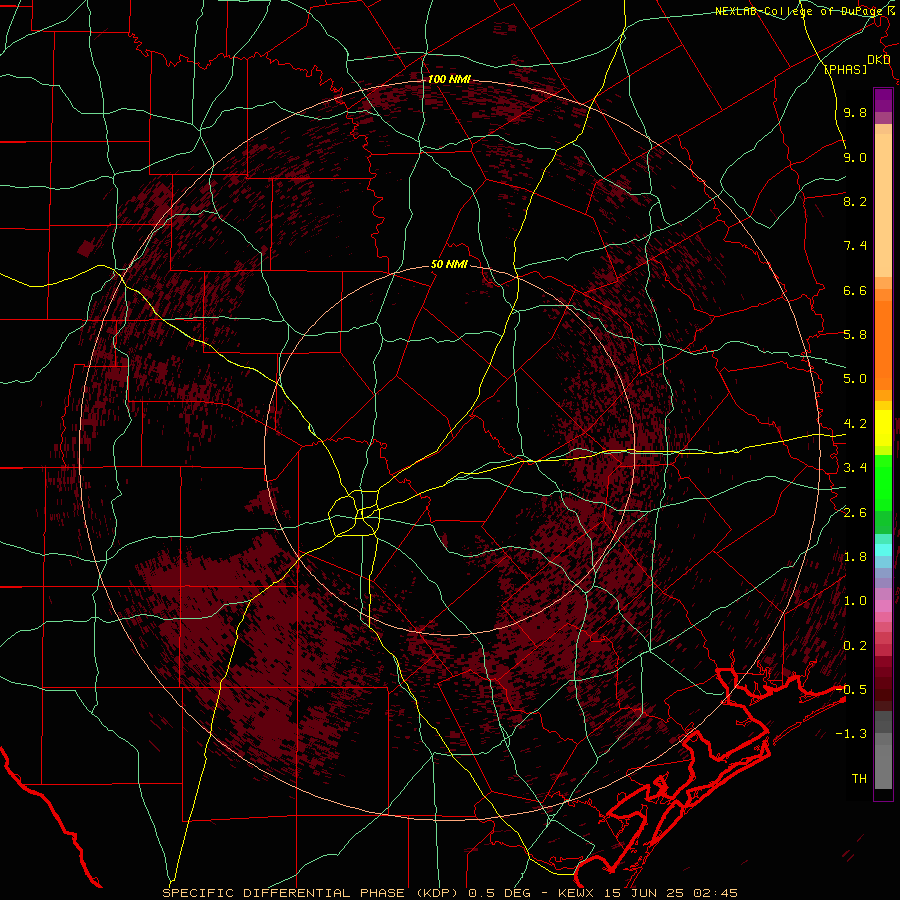Click the 5.8 scale label
The width and height of the screenshot is (900, 900).
(x=855, y=335)
